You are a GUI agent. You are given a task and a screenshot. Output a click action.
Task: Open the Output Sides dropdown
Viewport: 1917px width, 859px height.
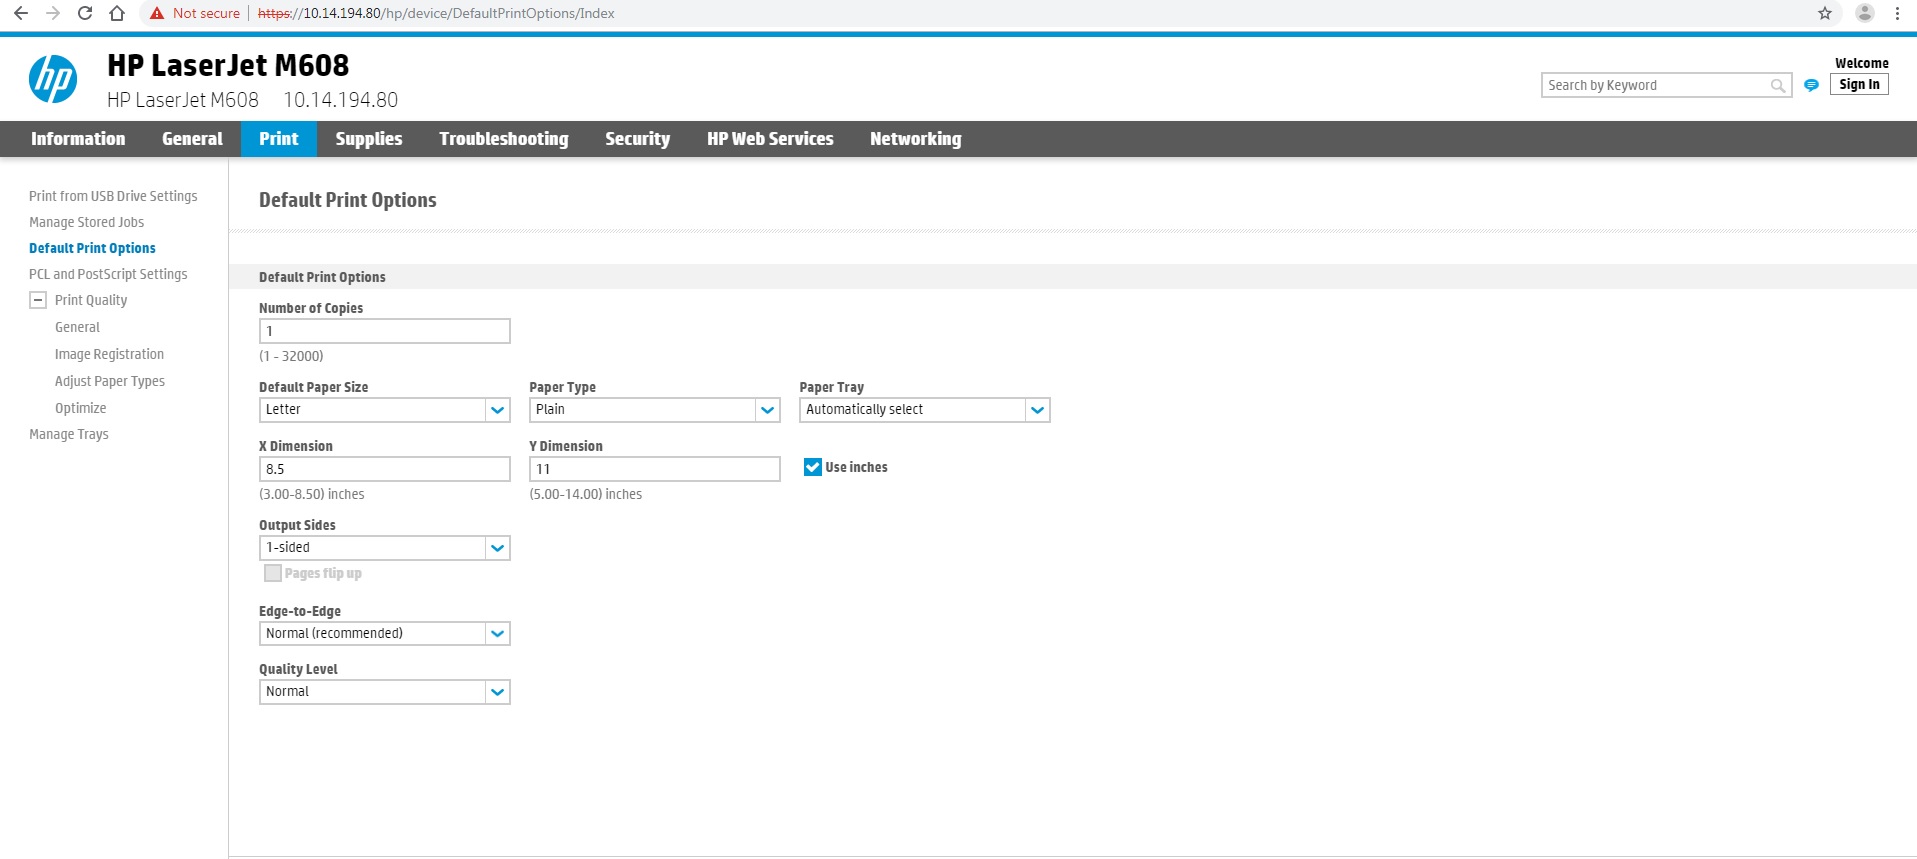(x=385, y=548)
